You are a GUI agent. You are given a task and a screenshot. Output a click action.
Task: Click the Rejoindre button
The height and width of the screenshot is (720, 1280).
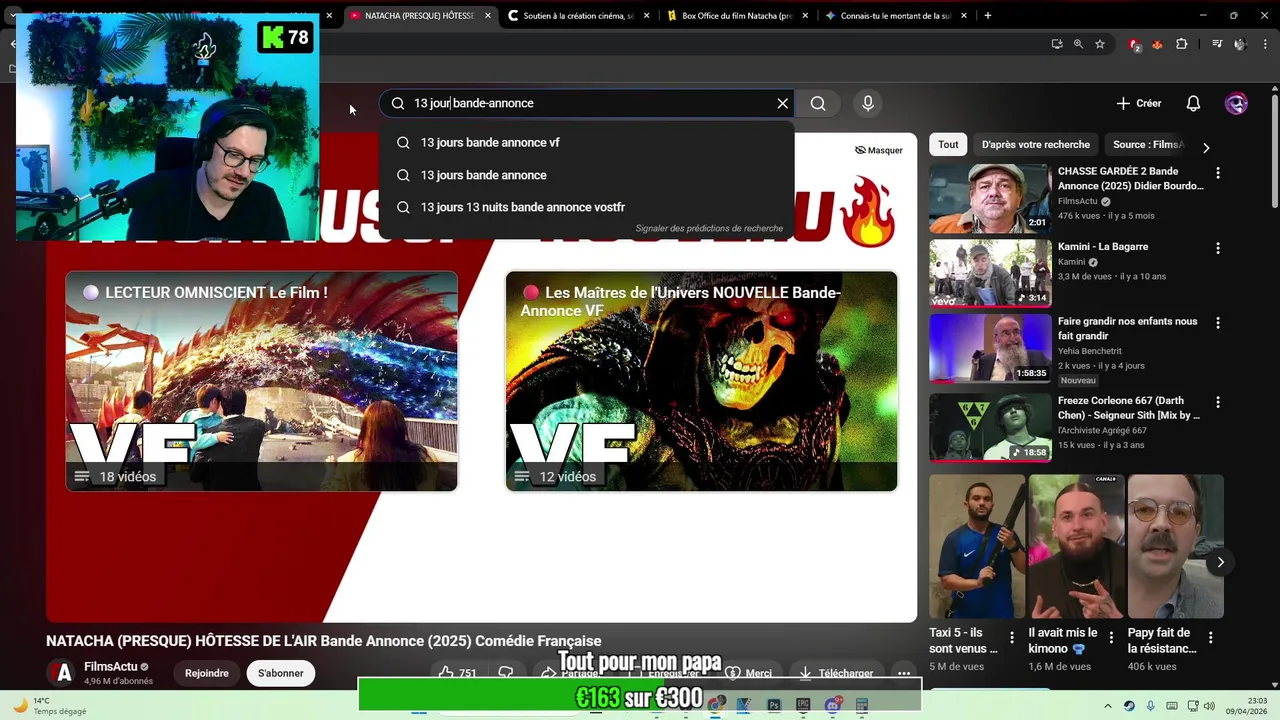point(206,673)
